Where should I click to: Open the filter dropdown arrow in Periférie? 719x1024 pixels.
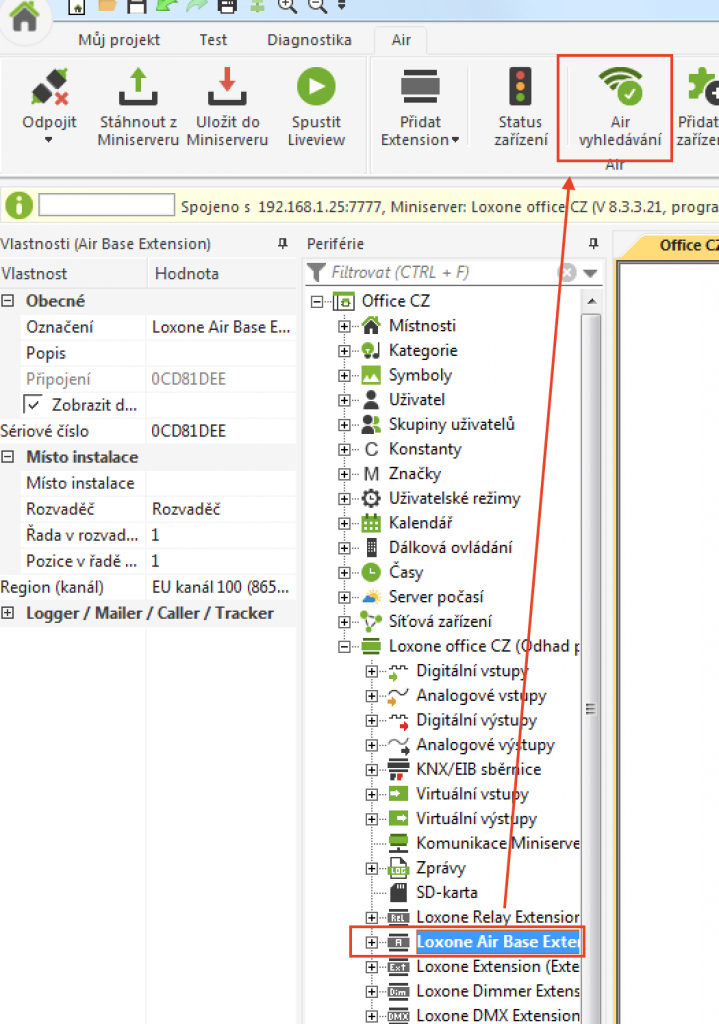click(x=590, y=273)
